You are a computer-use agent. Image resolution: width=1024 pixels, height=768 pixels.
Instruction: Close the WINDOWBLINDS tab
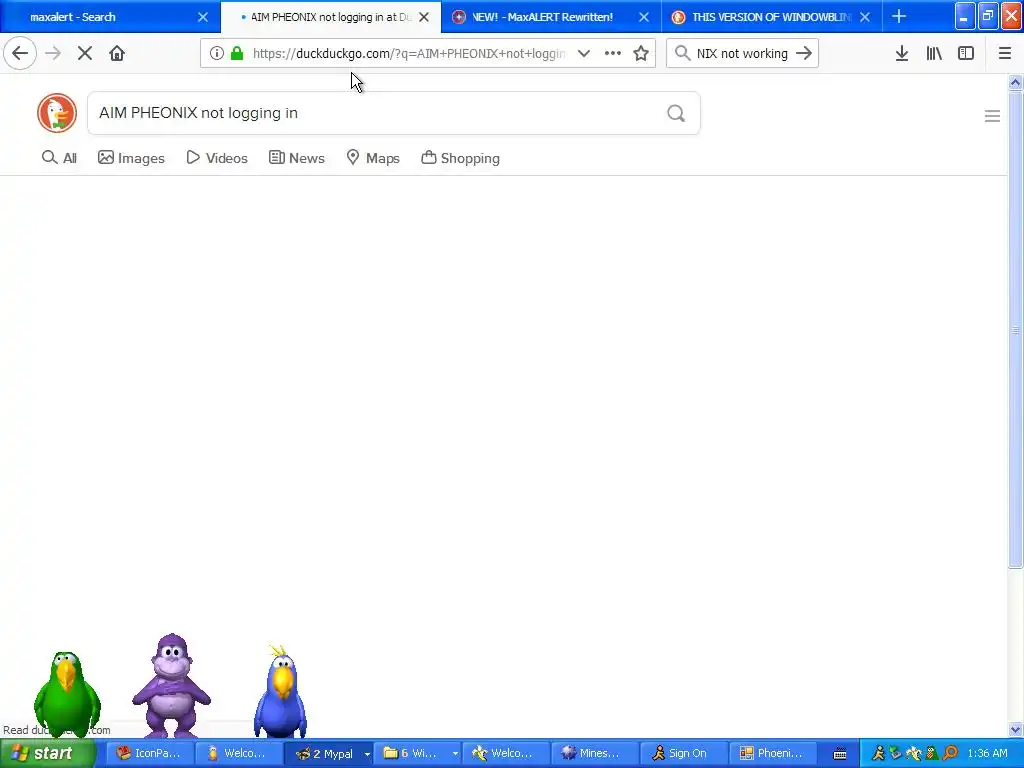865,17
